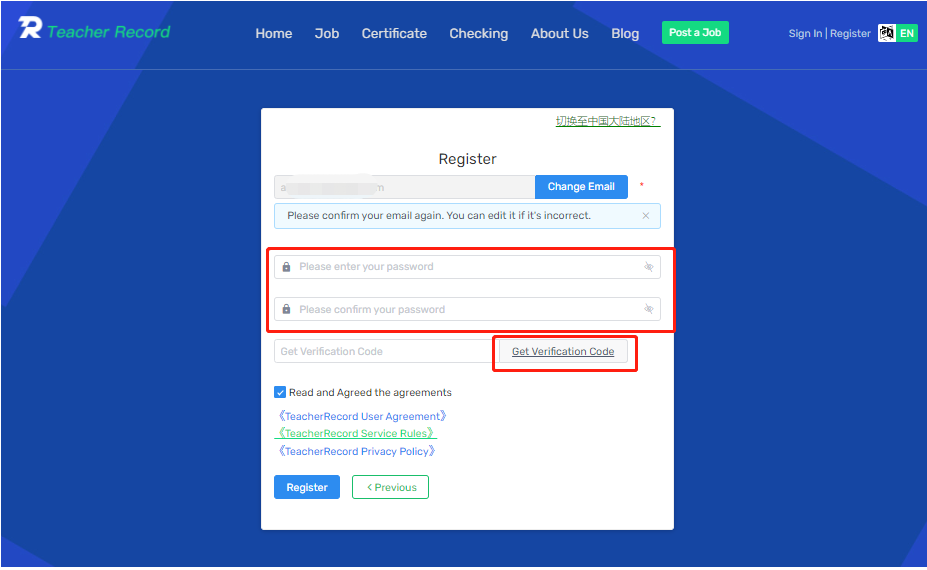Image resolution: width=927 pixels, height=570 pixels.
Task: Go to the Certificate page
Action: (394, 34)
